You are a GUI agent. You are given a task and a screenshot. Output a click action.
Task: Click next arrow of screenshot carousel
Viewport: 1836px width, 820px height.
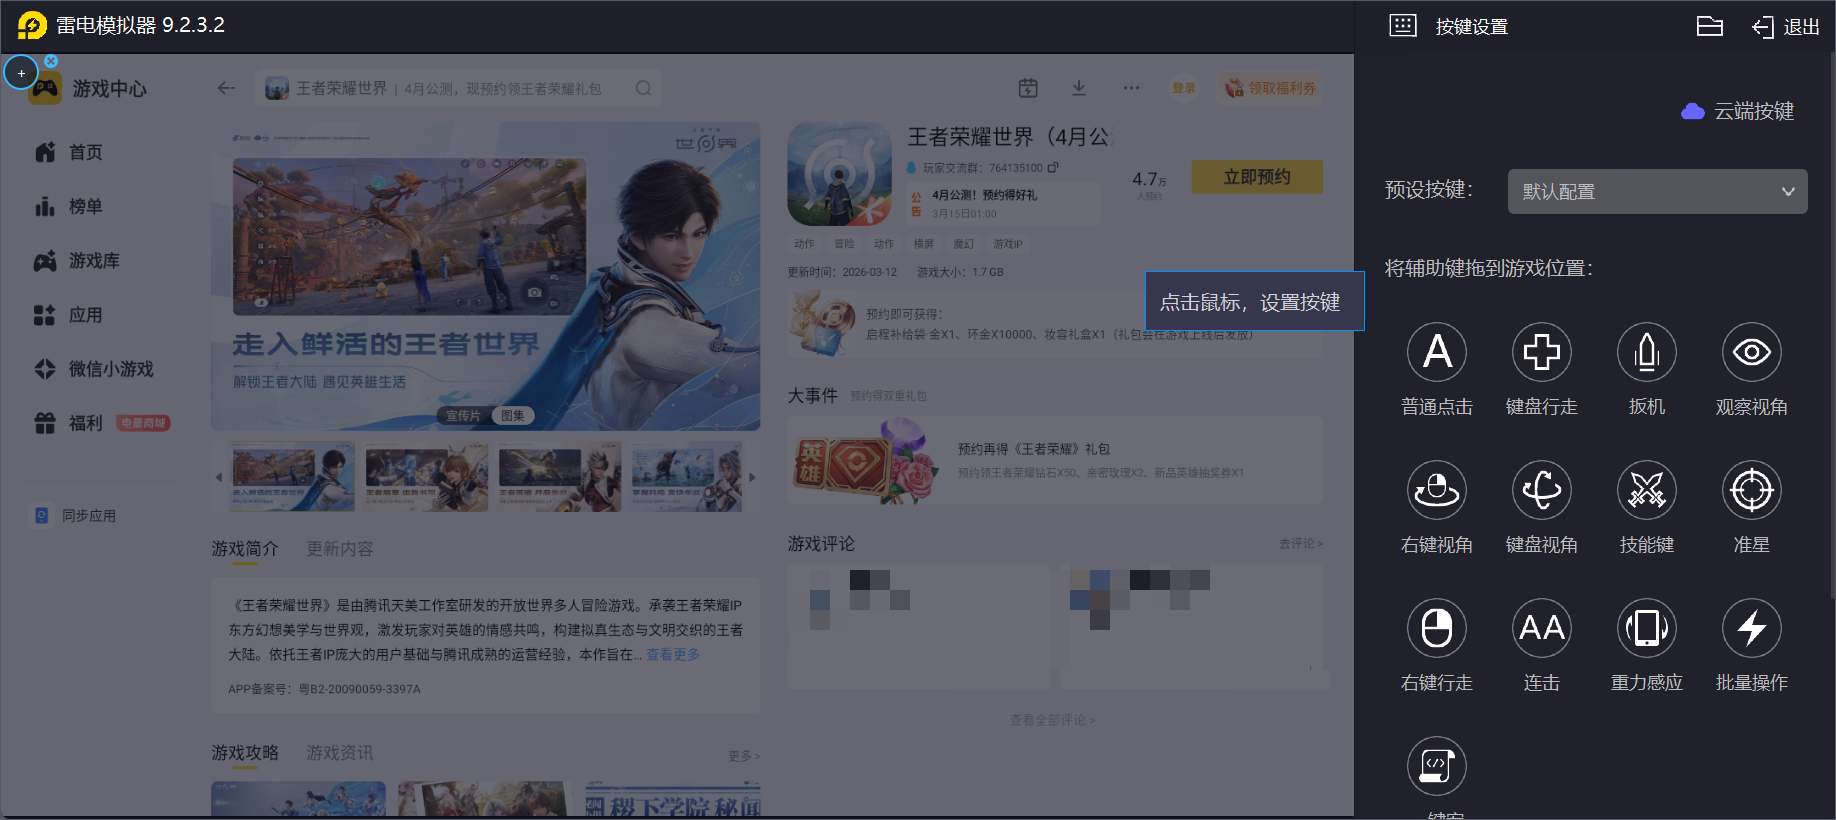(x=753, y=477)
